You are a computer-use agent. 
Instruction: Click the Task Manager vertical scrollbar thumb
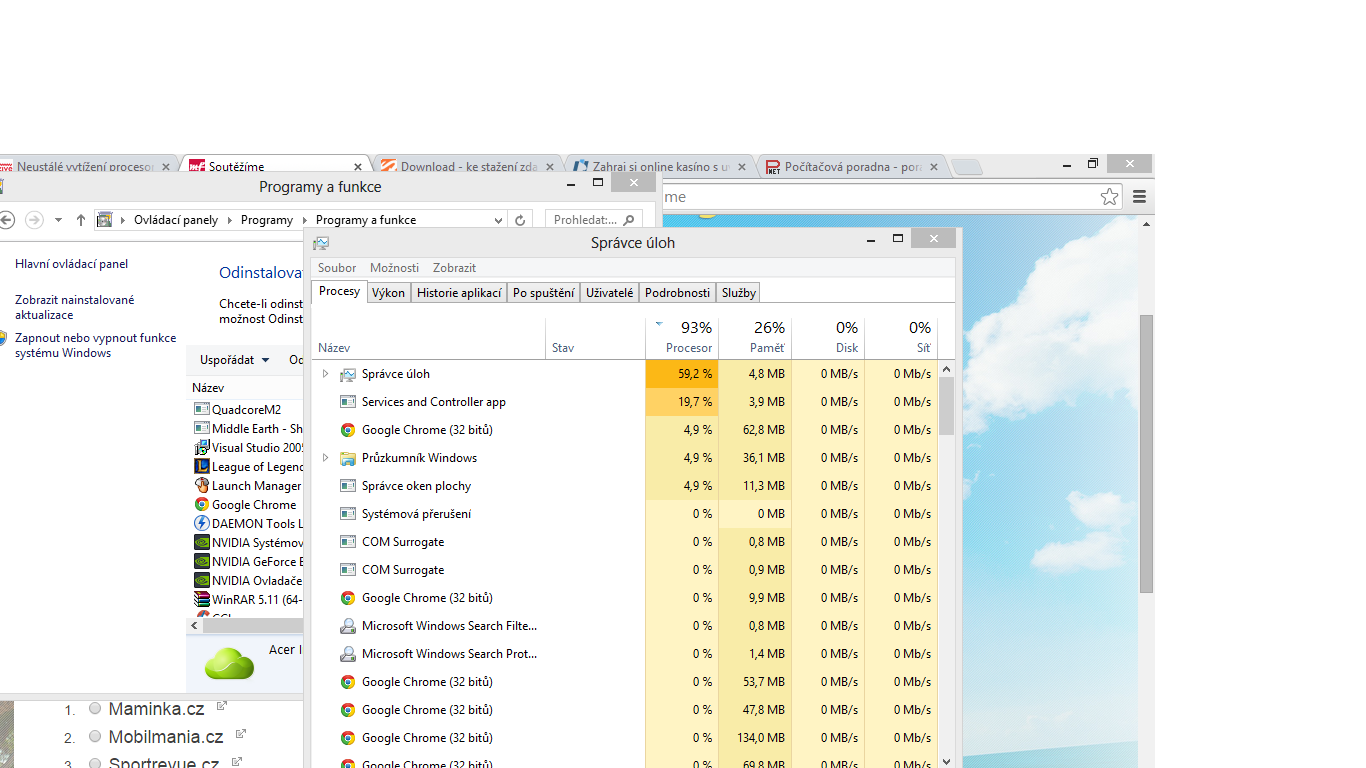[946, 405]
